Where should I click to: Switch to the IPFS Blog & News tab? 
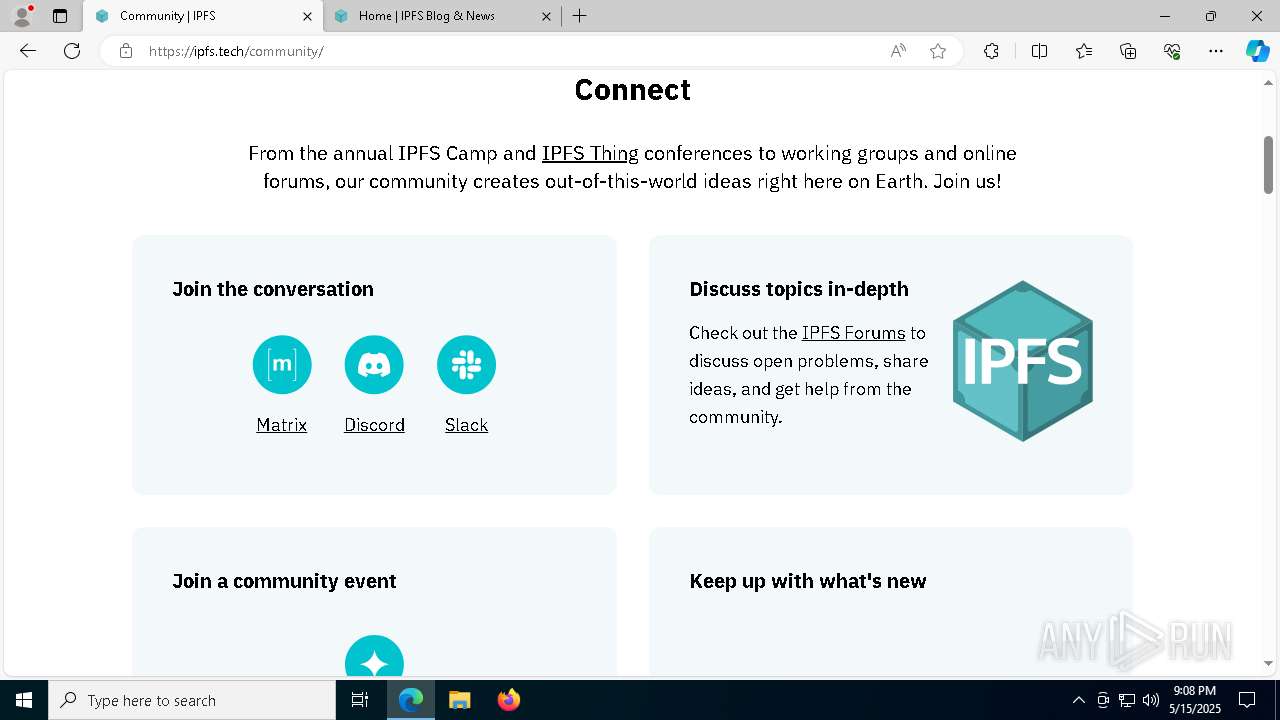(x=443, y=16)
